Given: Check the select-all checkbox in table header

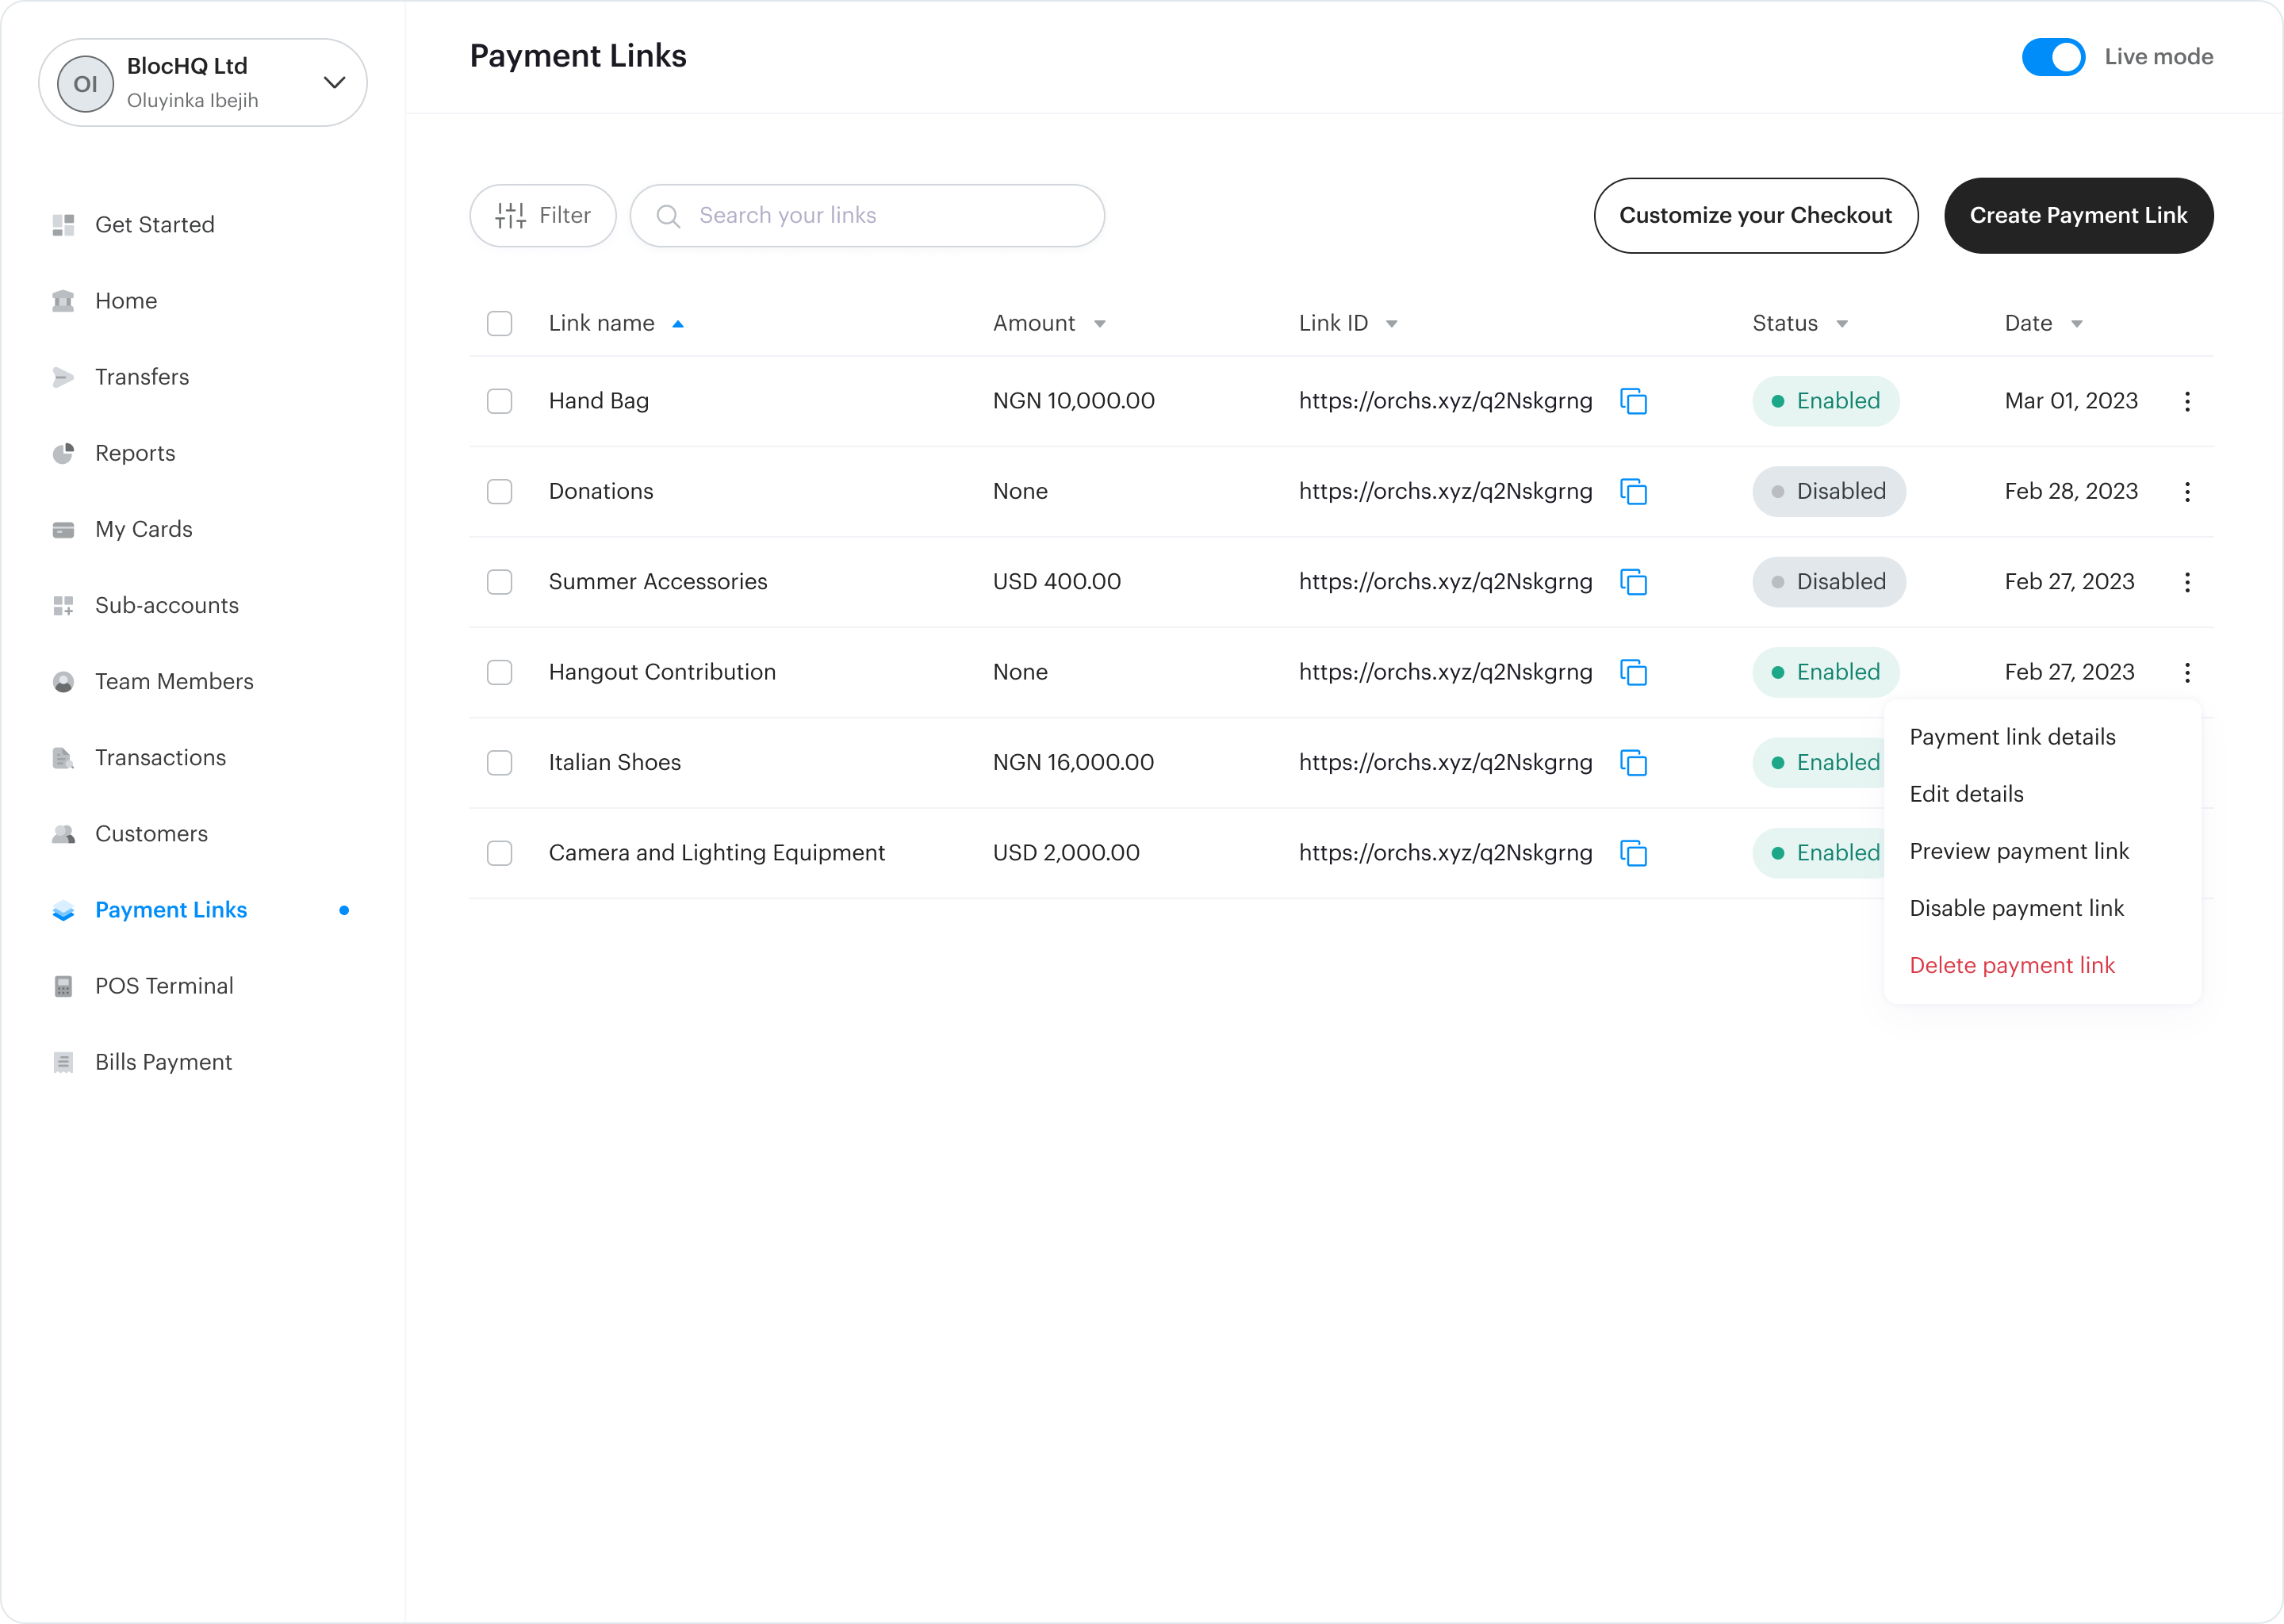Looking at the screenshot, I should click(x=499, y=324).
